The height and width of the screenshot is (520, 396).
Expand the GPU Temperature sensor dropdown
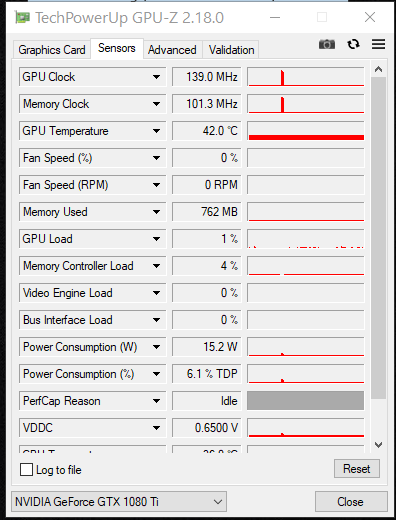click(156, 131)
